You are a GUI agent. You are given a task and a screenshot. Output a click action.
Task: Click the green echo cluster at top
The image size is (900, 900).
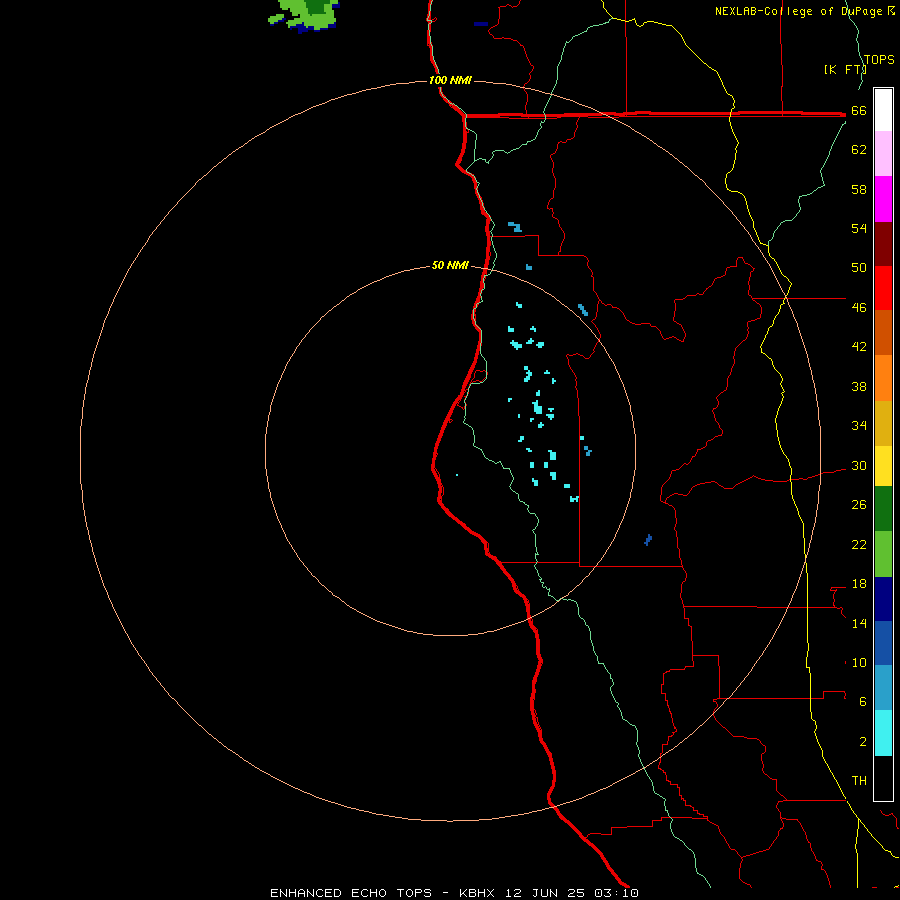(x=304, y=14)
